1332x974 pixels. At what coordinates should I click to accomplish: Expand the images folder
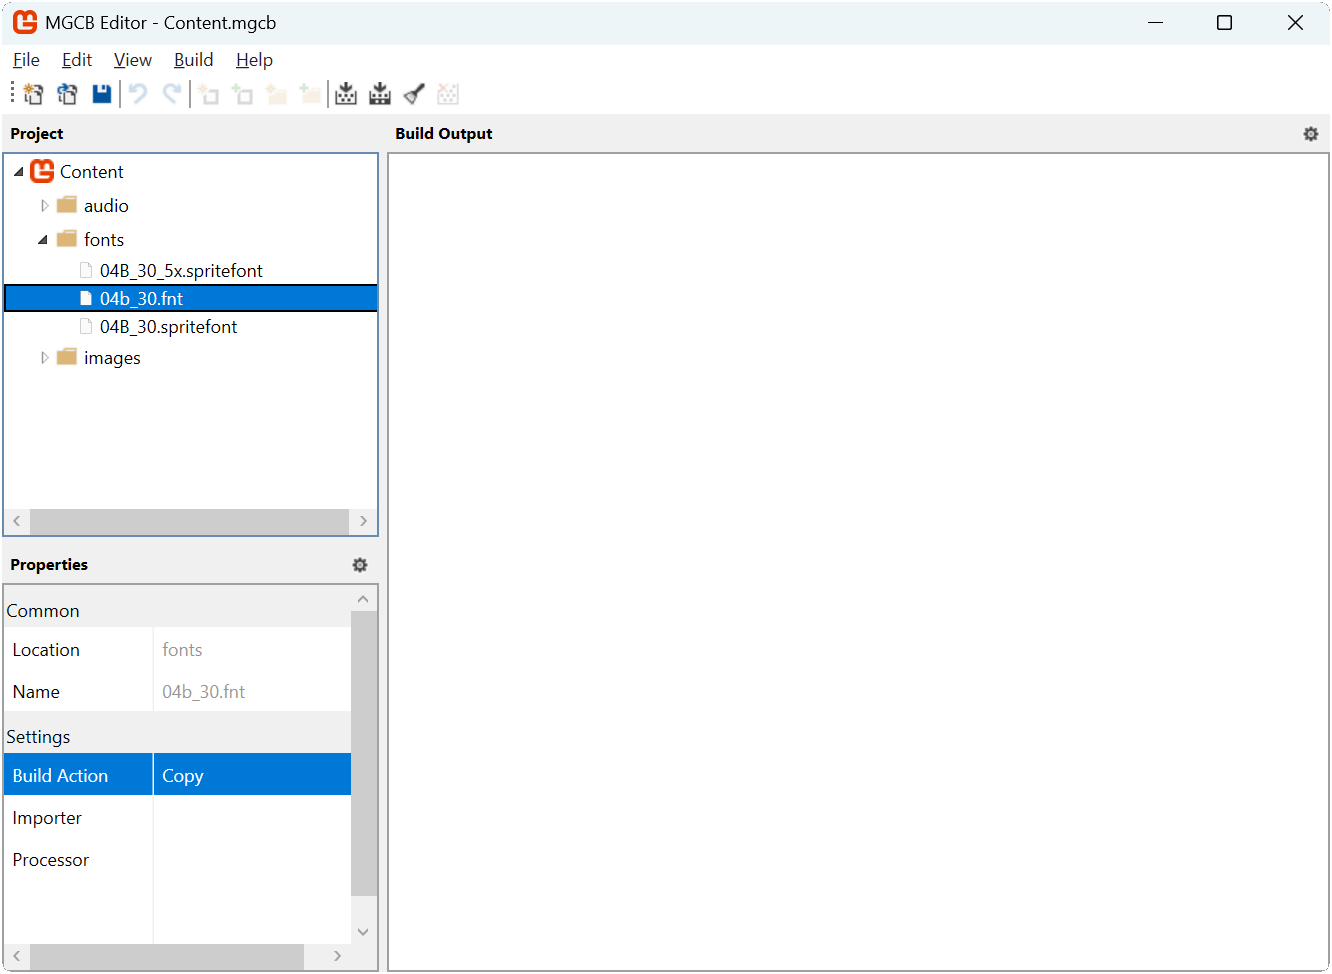coord(44,358)
